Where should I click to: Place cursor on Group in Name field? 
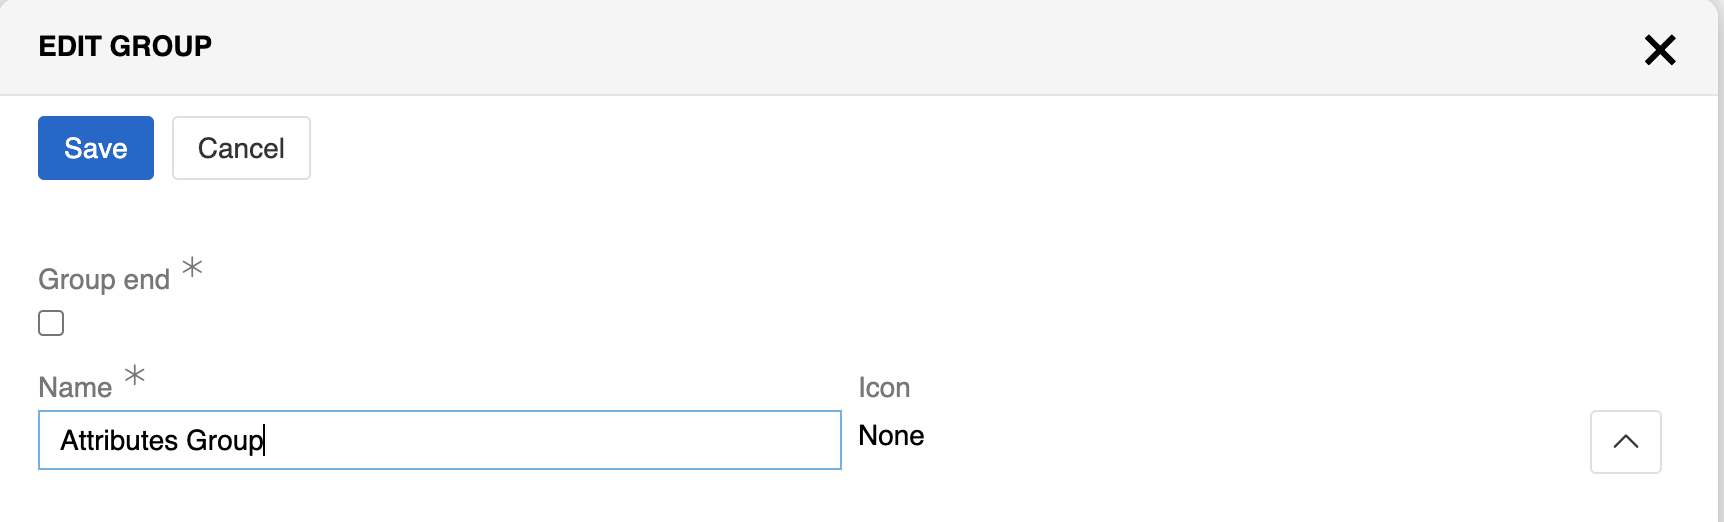point(224,440)
